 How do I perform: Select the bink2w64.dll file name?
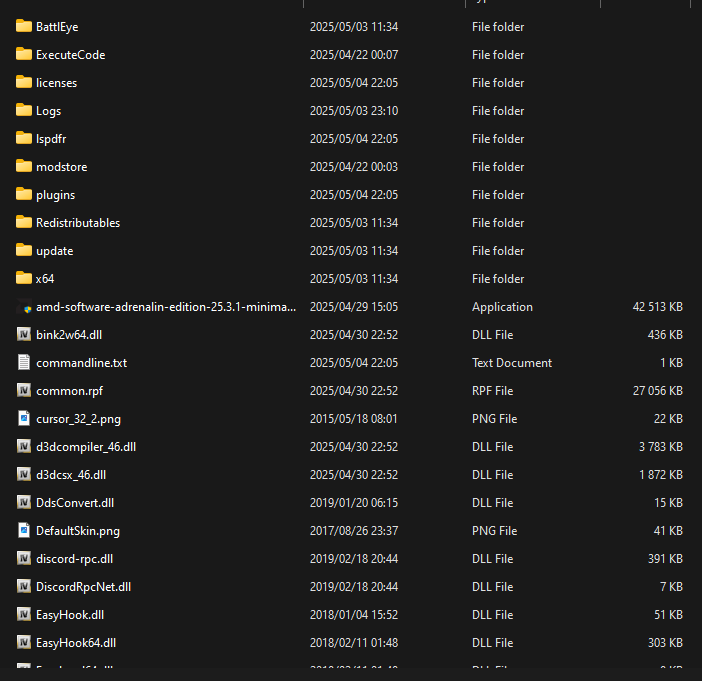coord(69,334)
